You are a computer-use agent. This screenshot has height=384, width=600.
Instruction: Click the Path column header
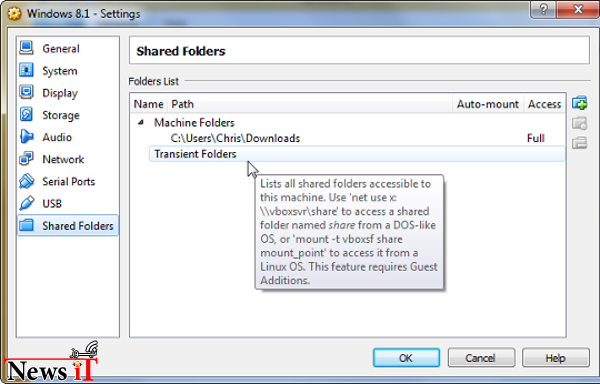tap(310, 104)
